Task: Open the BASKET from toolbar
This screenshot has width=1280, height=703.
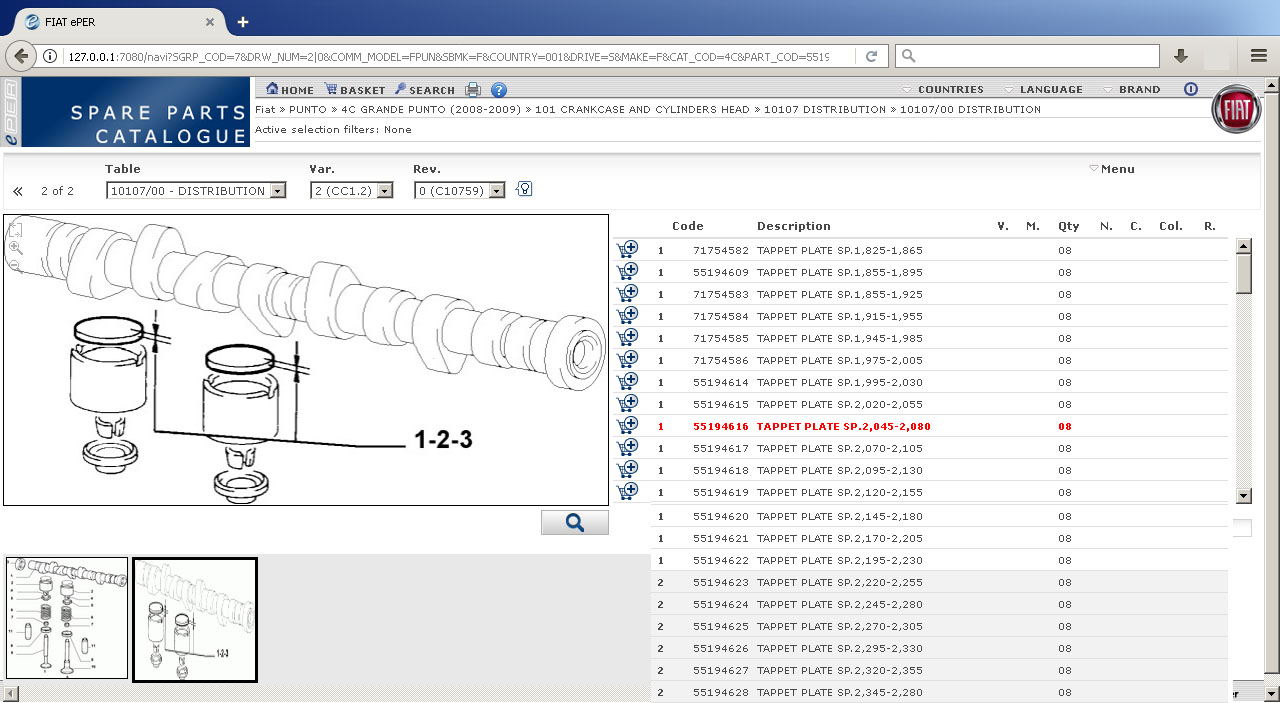Action: 355,90
